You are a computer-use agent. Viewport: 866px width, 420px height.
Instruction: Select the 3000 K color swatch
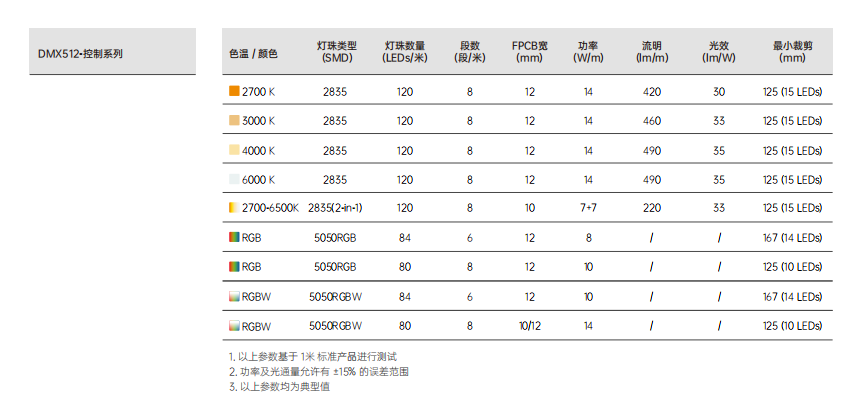point(234,120)
